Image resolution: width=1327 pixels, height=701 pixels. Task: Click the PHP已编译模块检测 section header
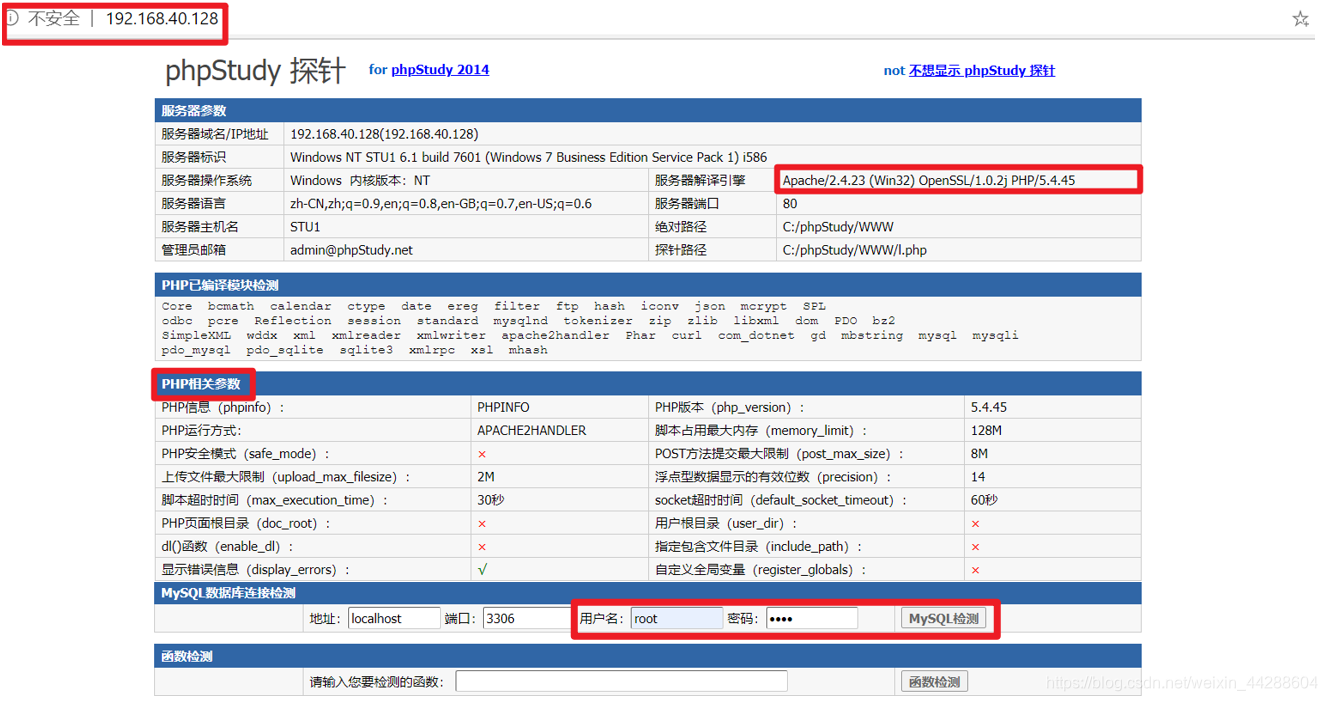click(x=648, y=285)
